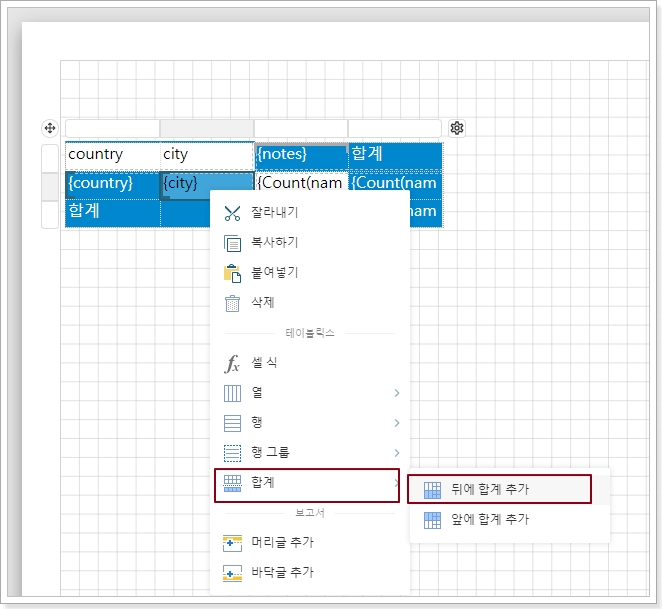Open the 합계 menu item
Viewport: 662px width, 609px height.
click(307, 483)
